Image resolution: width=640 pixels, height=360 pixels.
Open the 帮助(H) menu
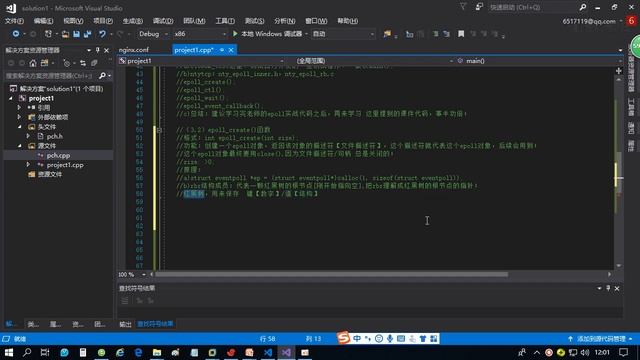(x=347, y=21)
